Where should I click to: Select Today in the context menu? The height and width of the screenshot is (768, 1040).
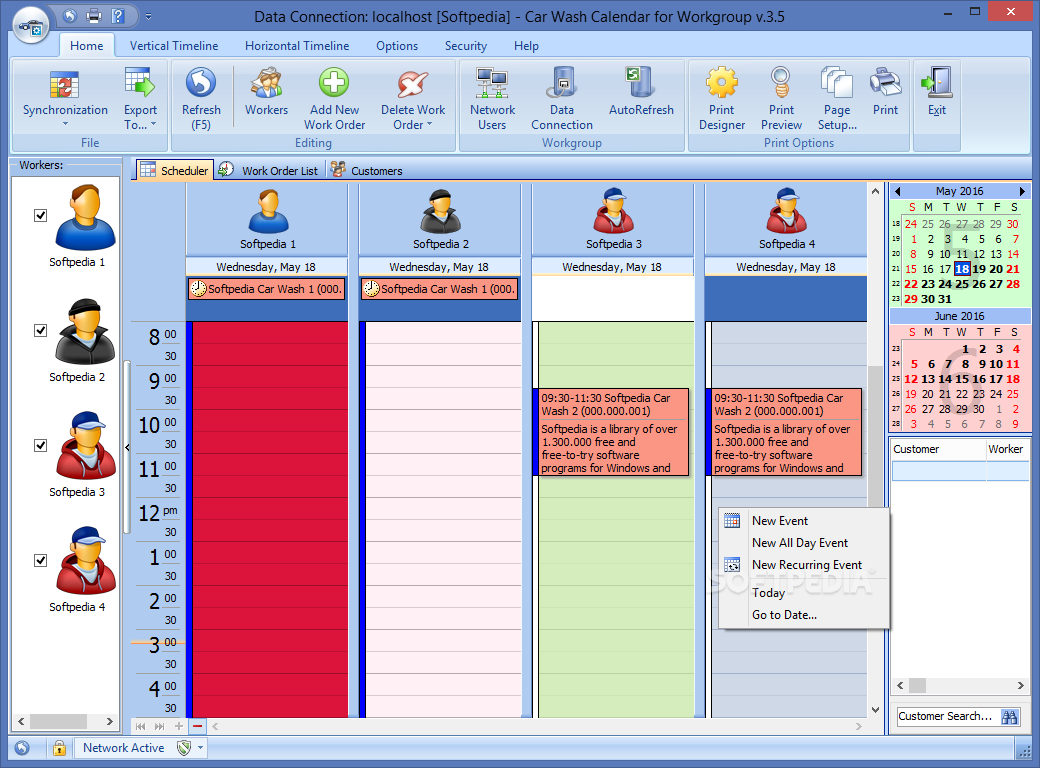(x=804, y=592)
